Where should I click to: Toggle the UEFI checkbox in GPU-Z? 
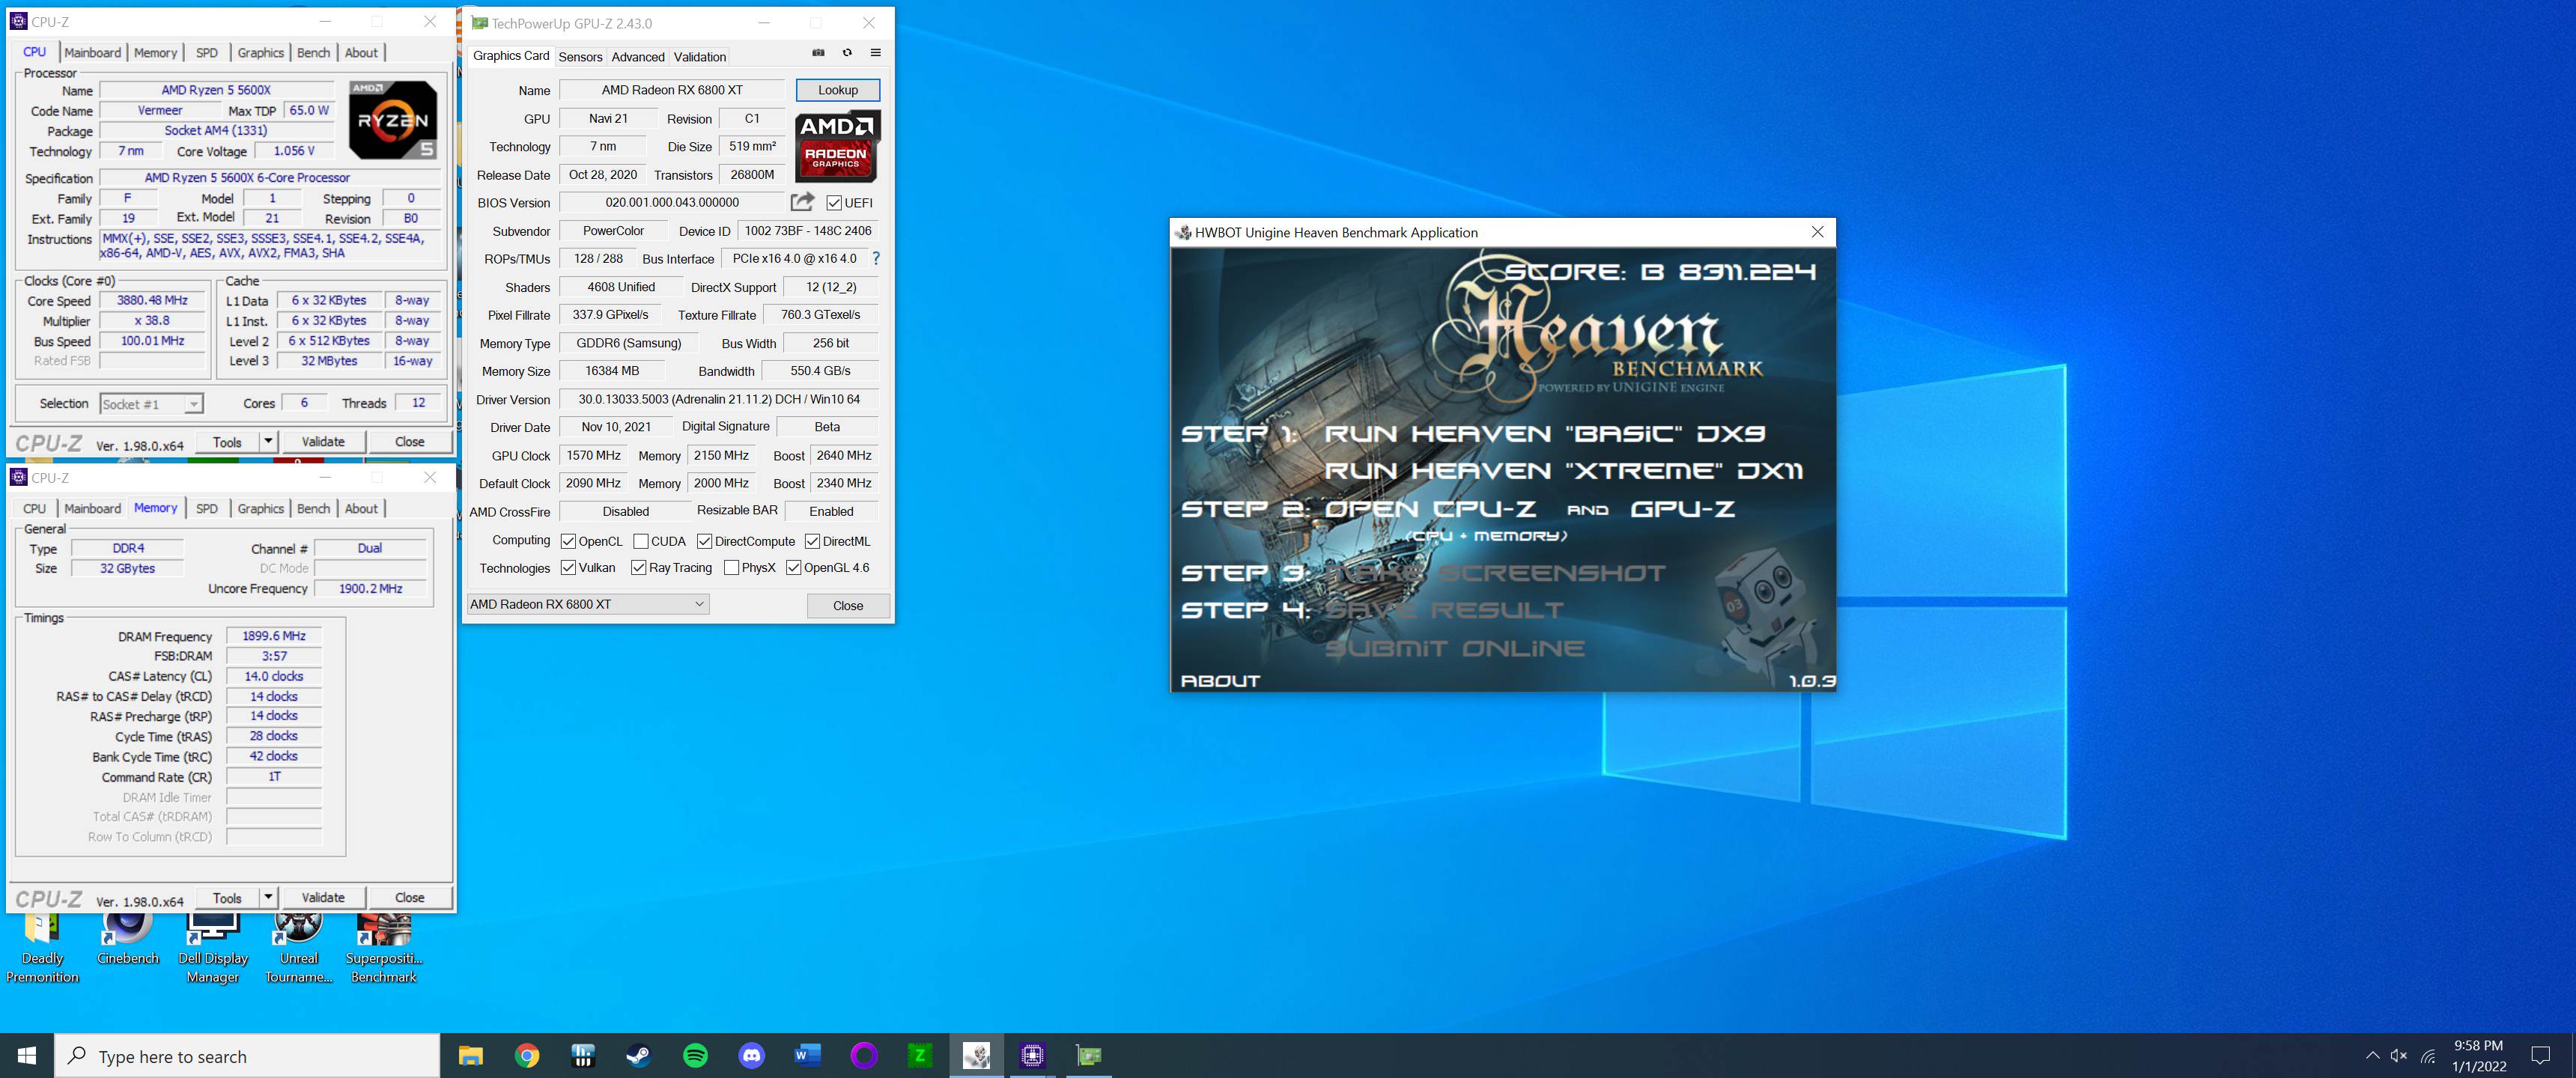pos(834,203)
